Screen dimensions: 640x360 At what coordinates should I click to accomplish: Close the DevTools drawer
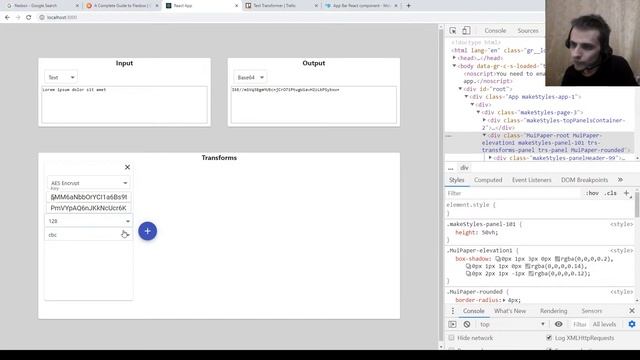pyautogui.click(x=632, y=311)
